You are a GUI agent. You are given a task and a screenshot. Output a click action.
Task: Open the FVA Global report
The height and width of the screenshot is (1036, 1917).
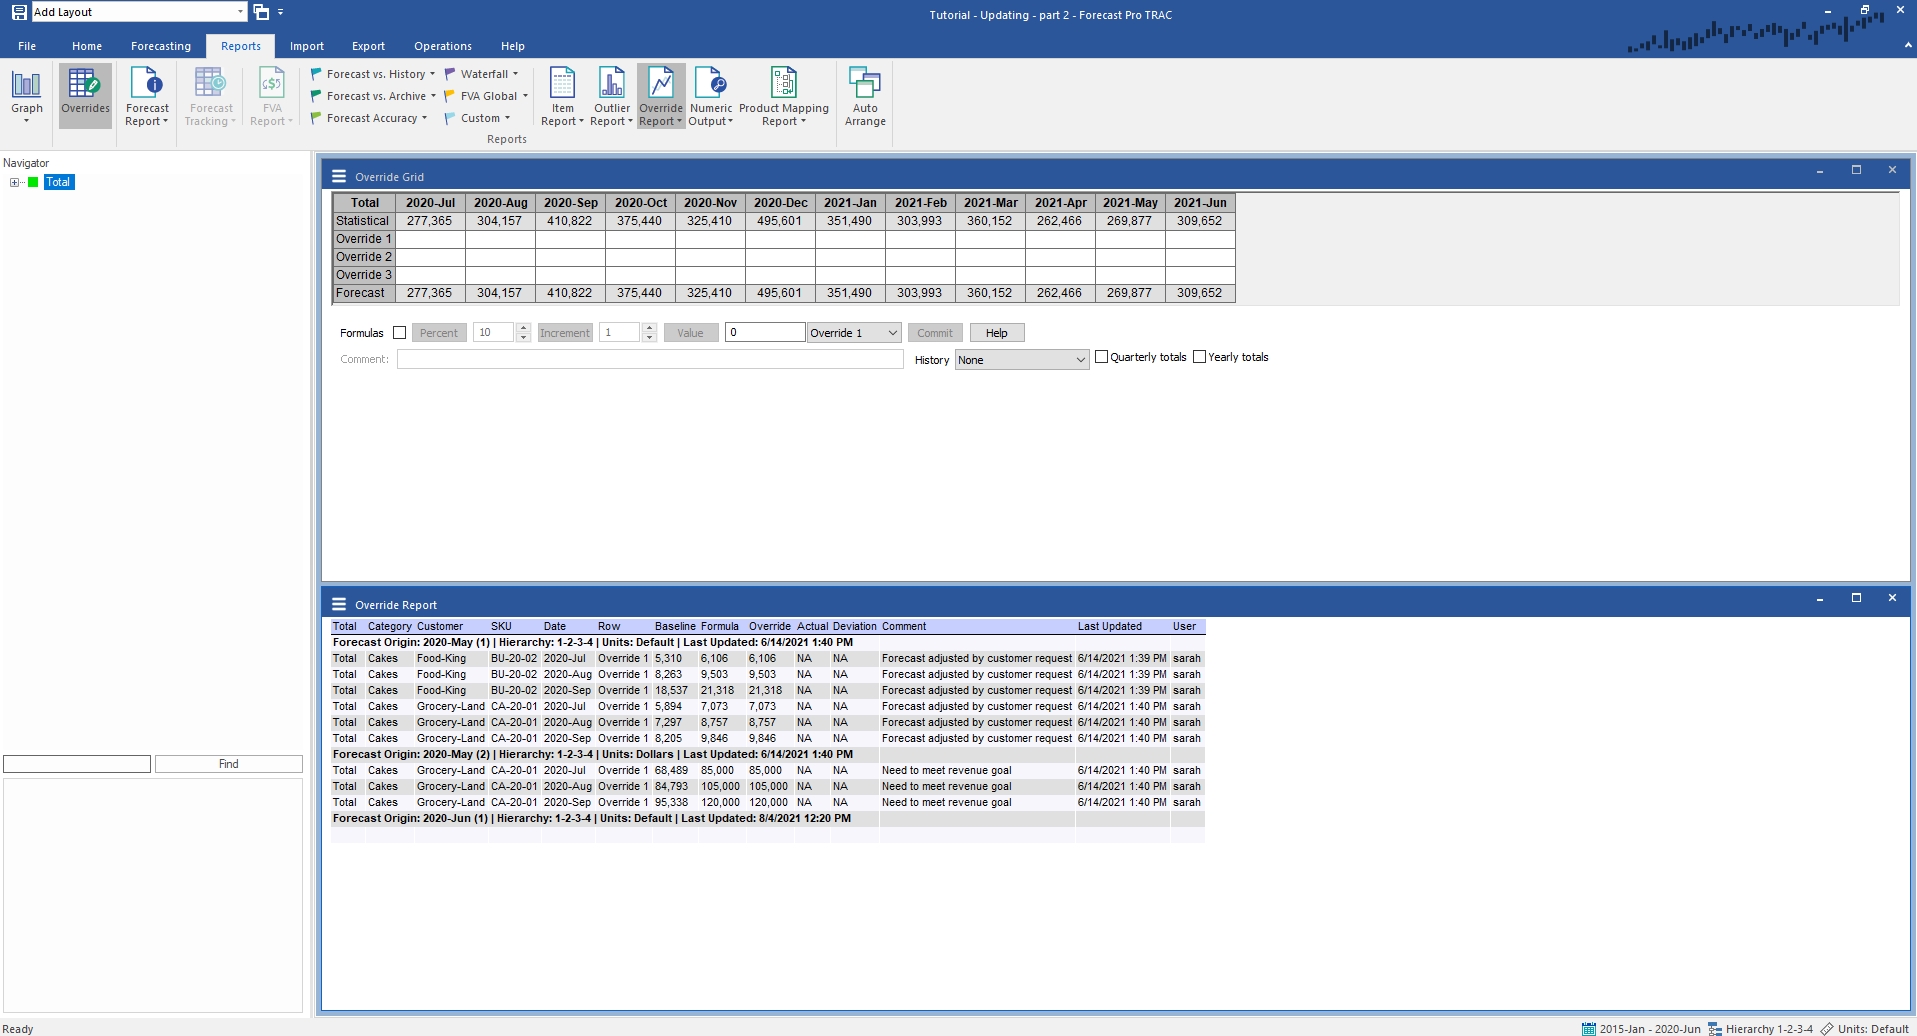[x=486, y=96]
